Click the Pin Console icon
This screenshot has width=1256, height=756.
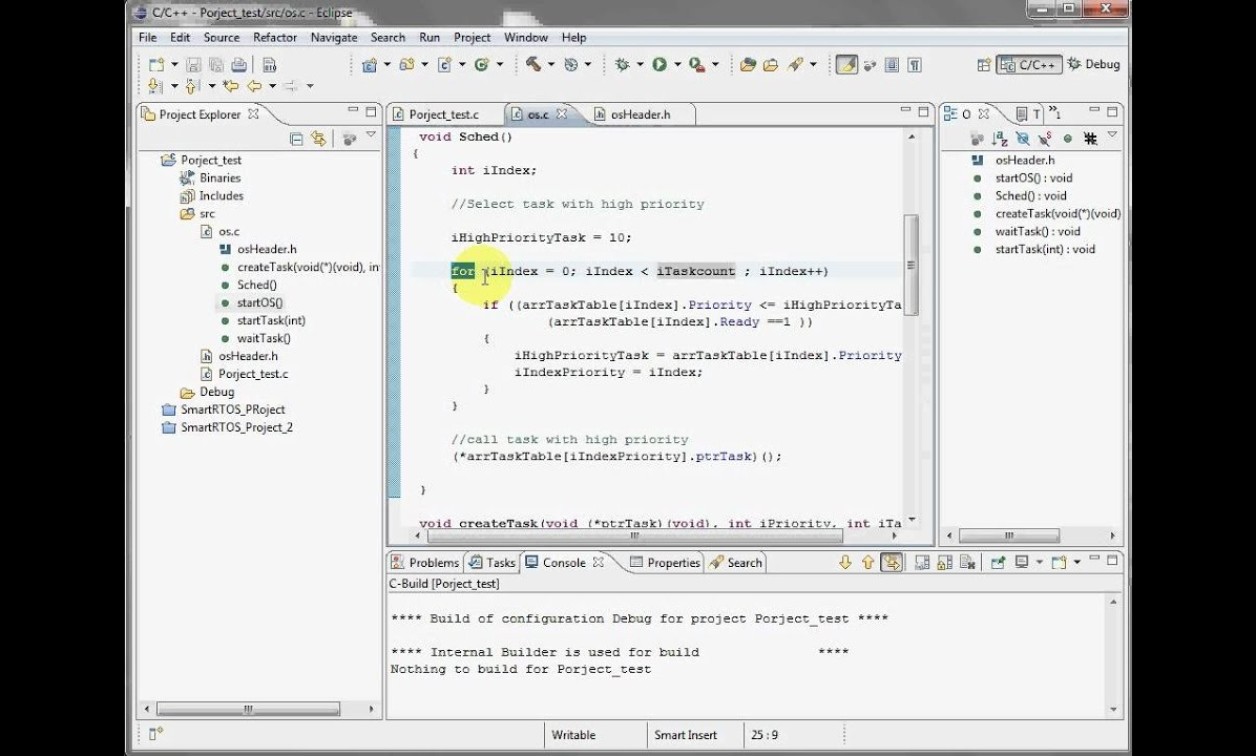pos(998,563)
